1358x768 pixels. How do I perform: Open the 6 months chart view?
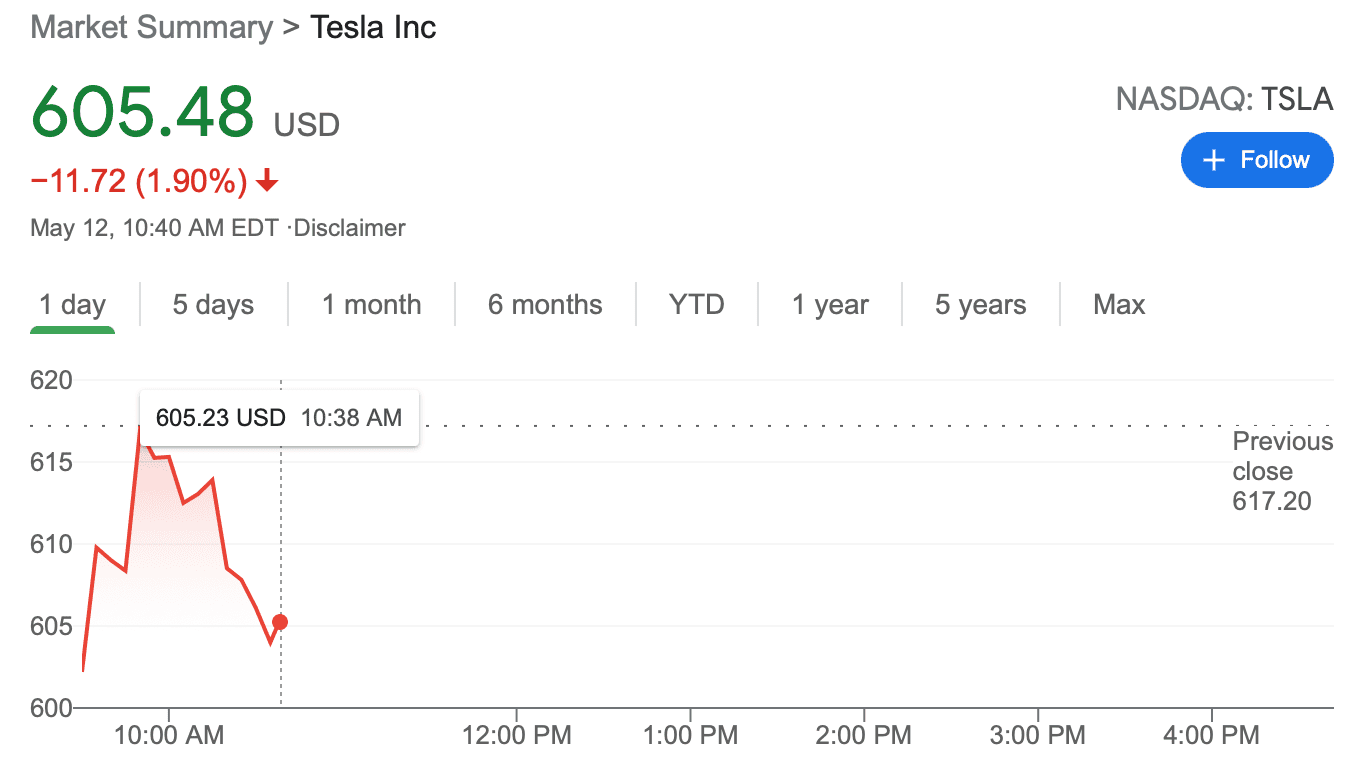(x=544, y=304)
